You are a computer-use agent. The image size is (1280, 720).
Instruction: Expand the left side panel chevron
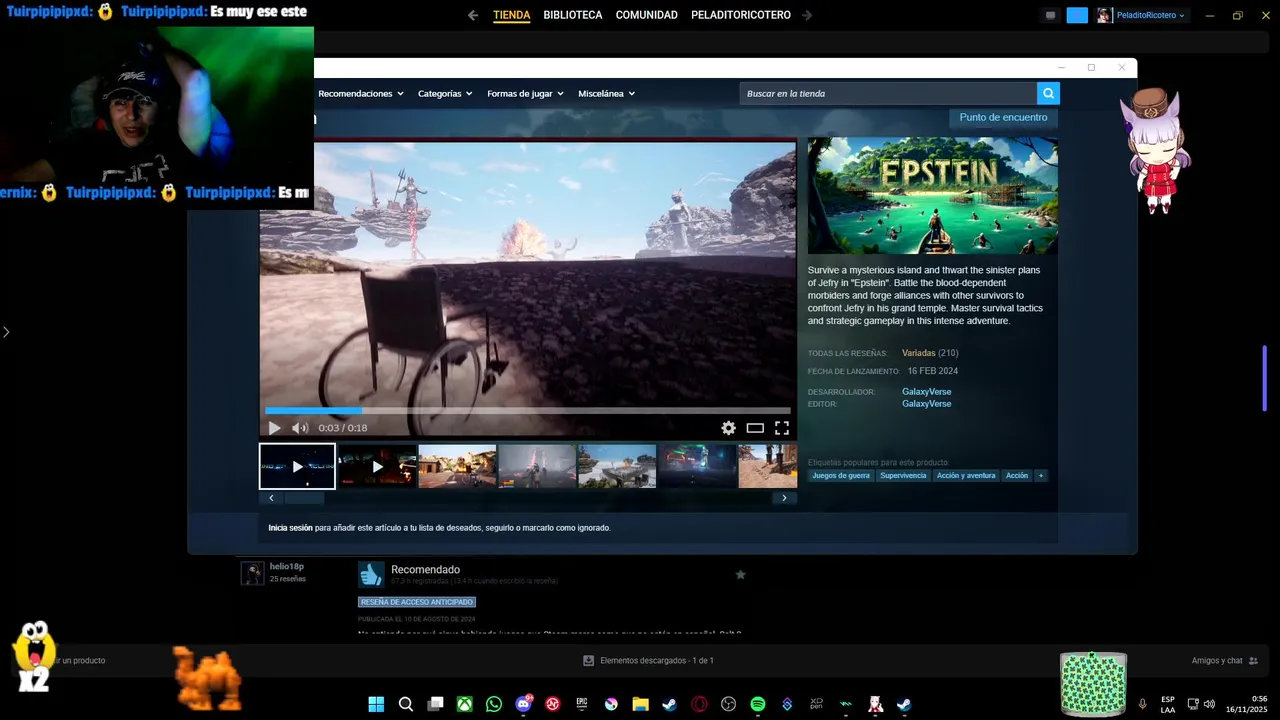click(x=6, y=332)
